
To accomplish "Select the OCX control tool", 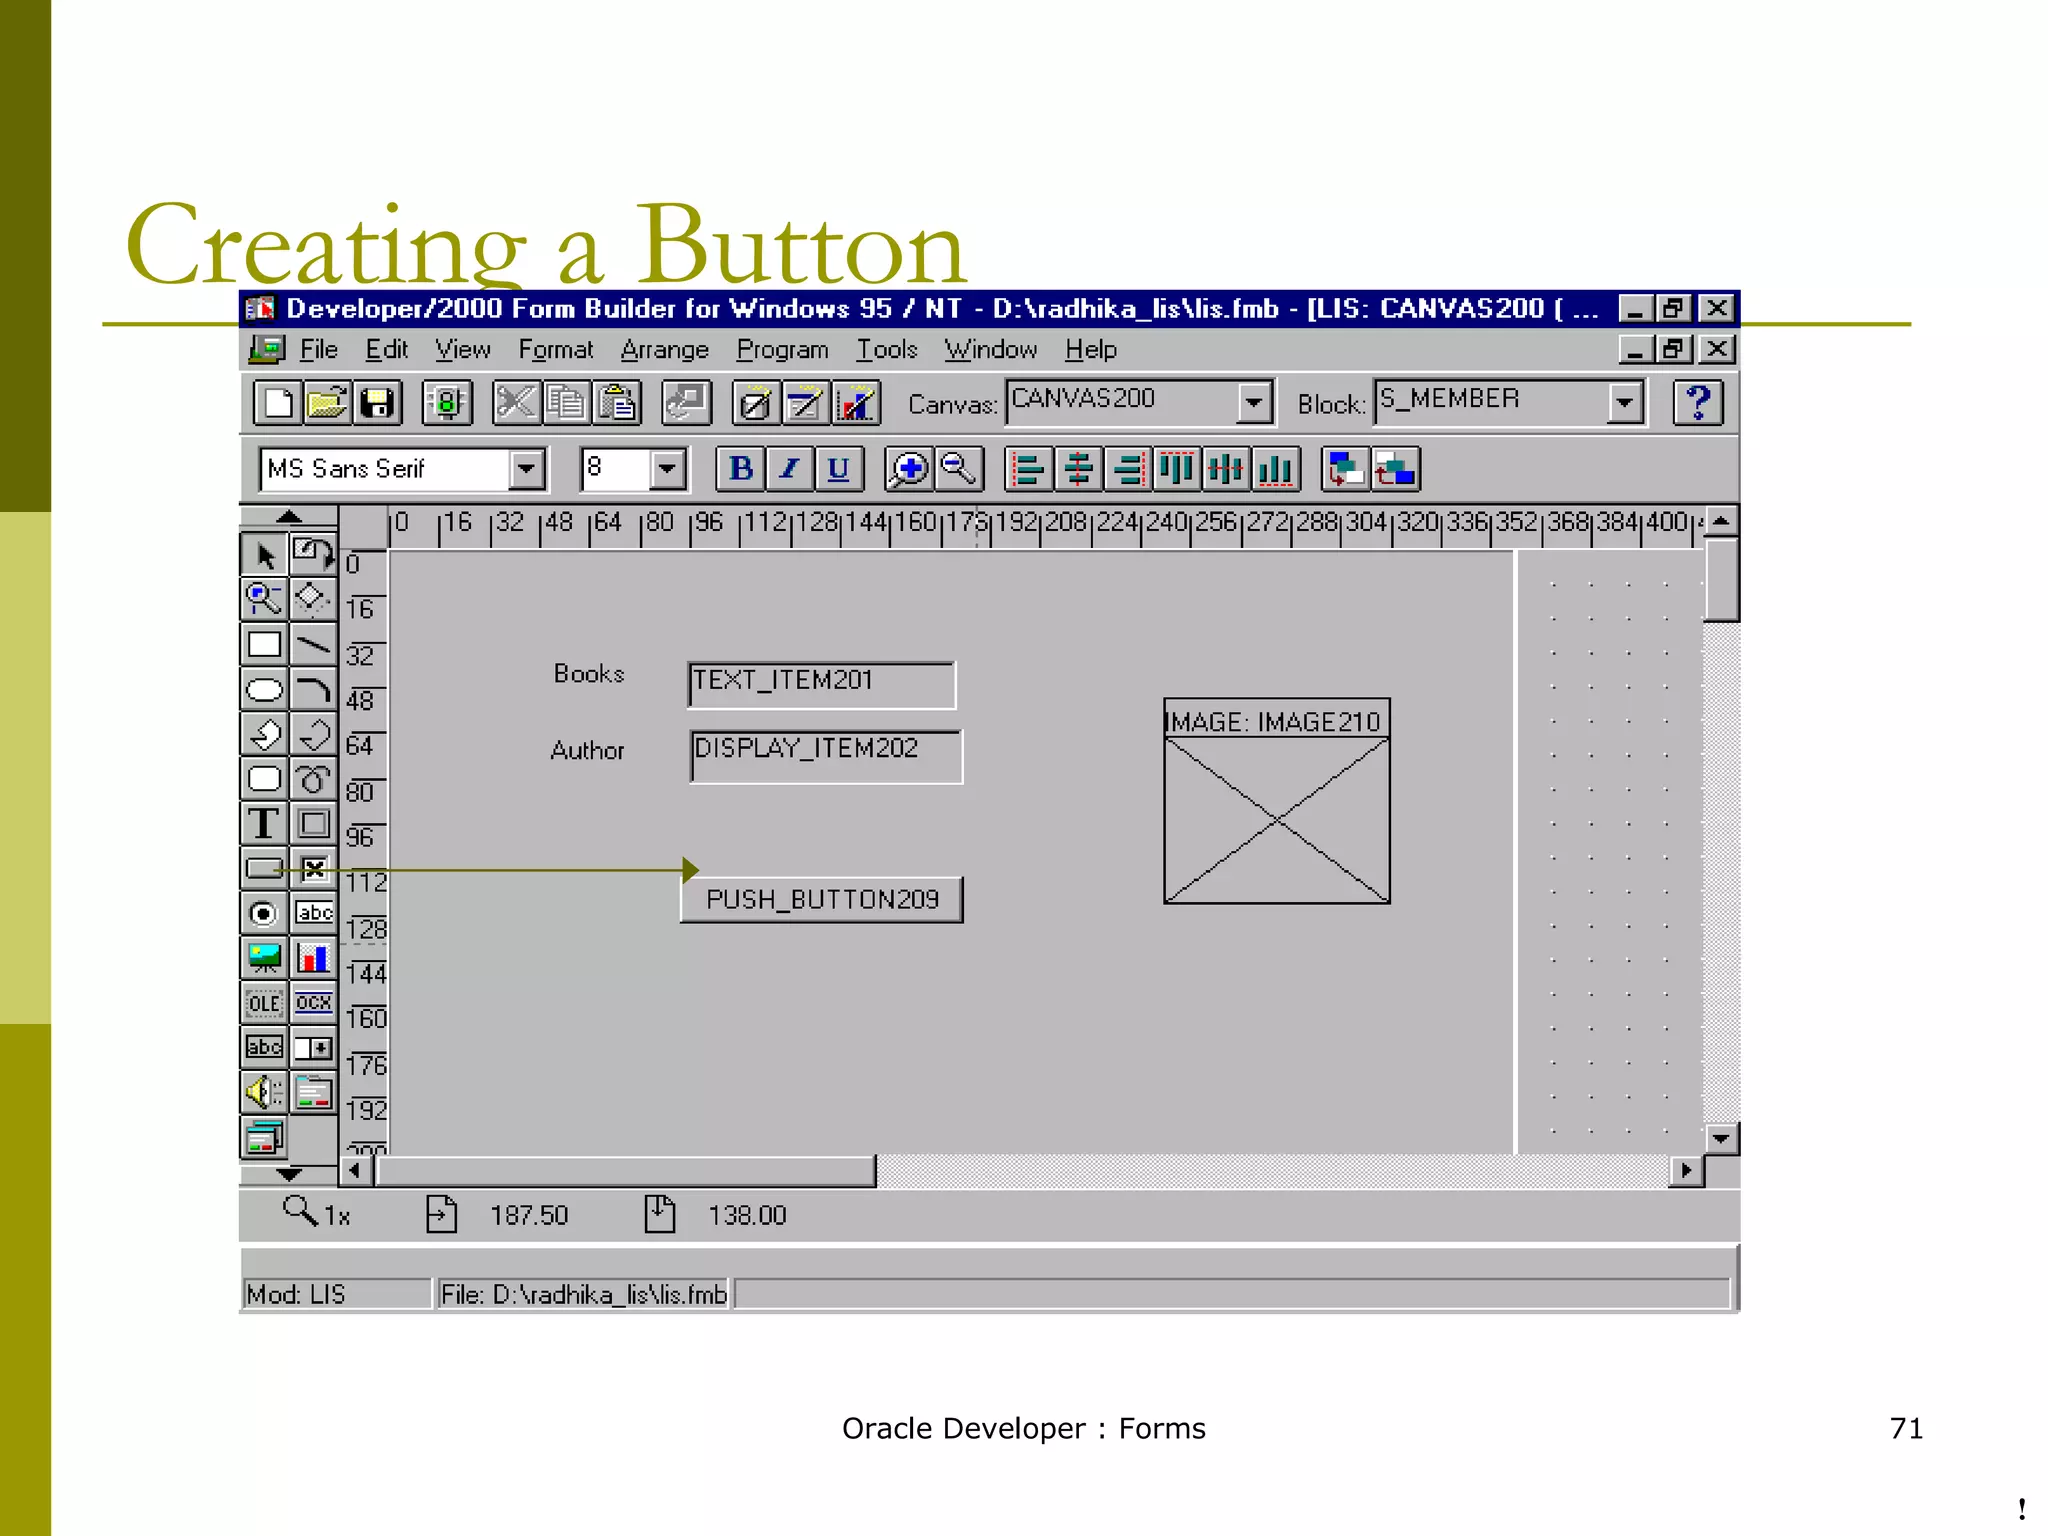I will coord(313,1003).
